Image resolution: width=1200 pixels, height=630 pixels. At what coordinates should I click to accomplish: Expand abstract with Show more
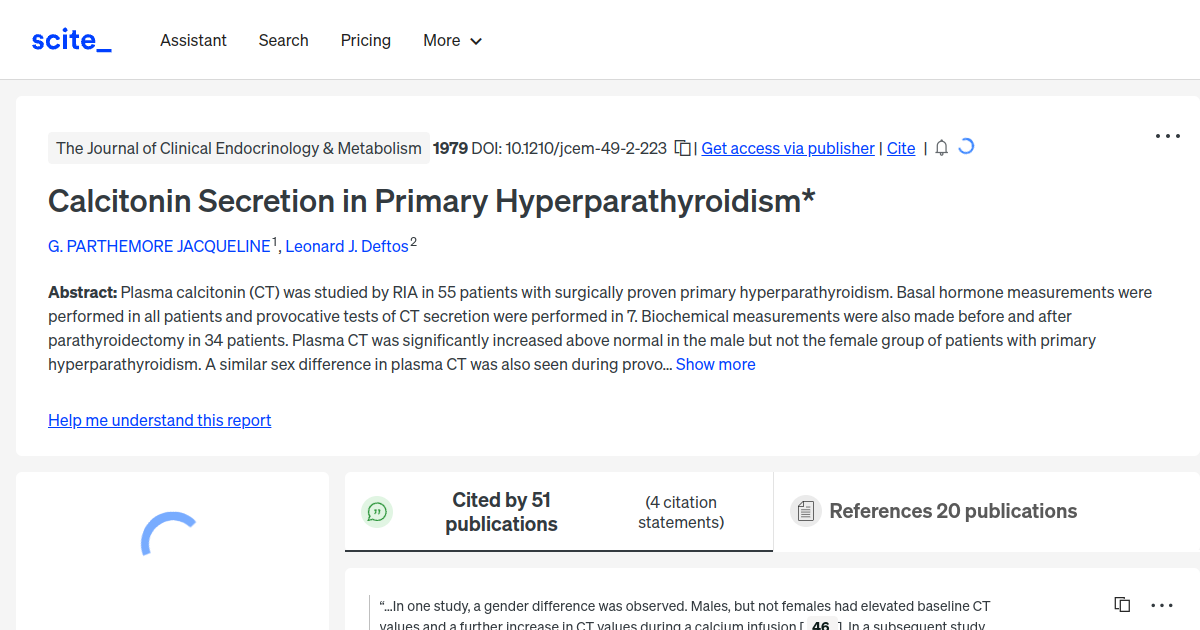[715, 364]
